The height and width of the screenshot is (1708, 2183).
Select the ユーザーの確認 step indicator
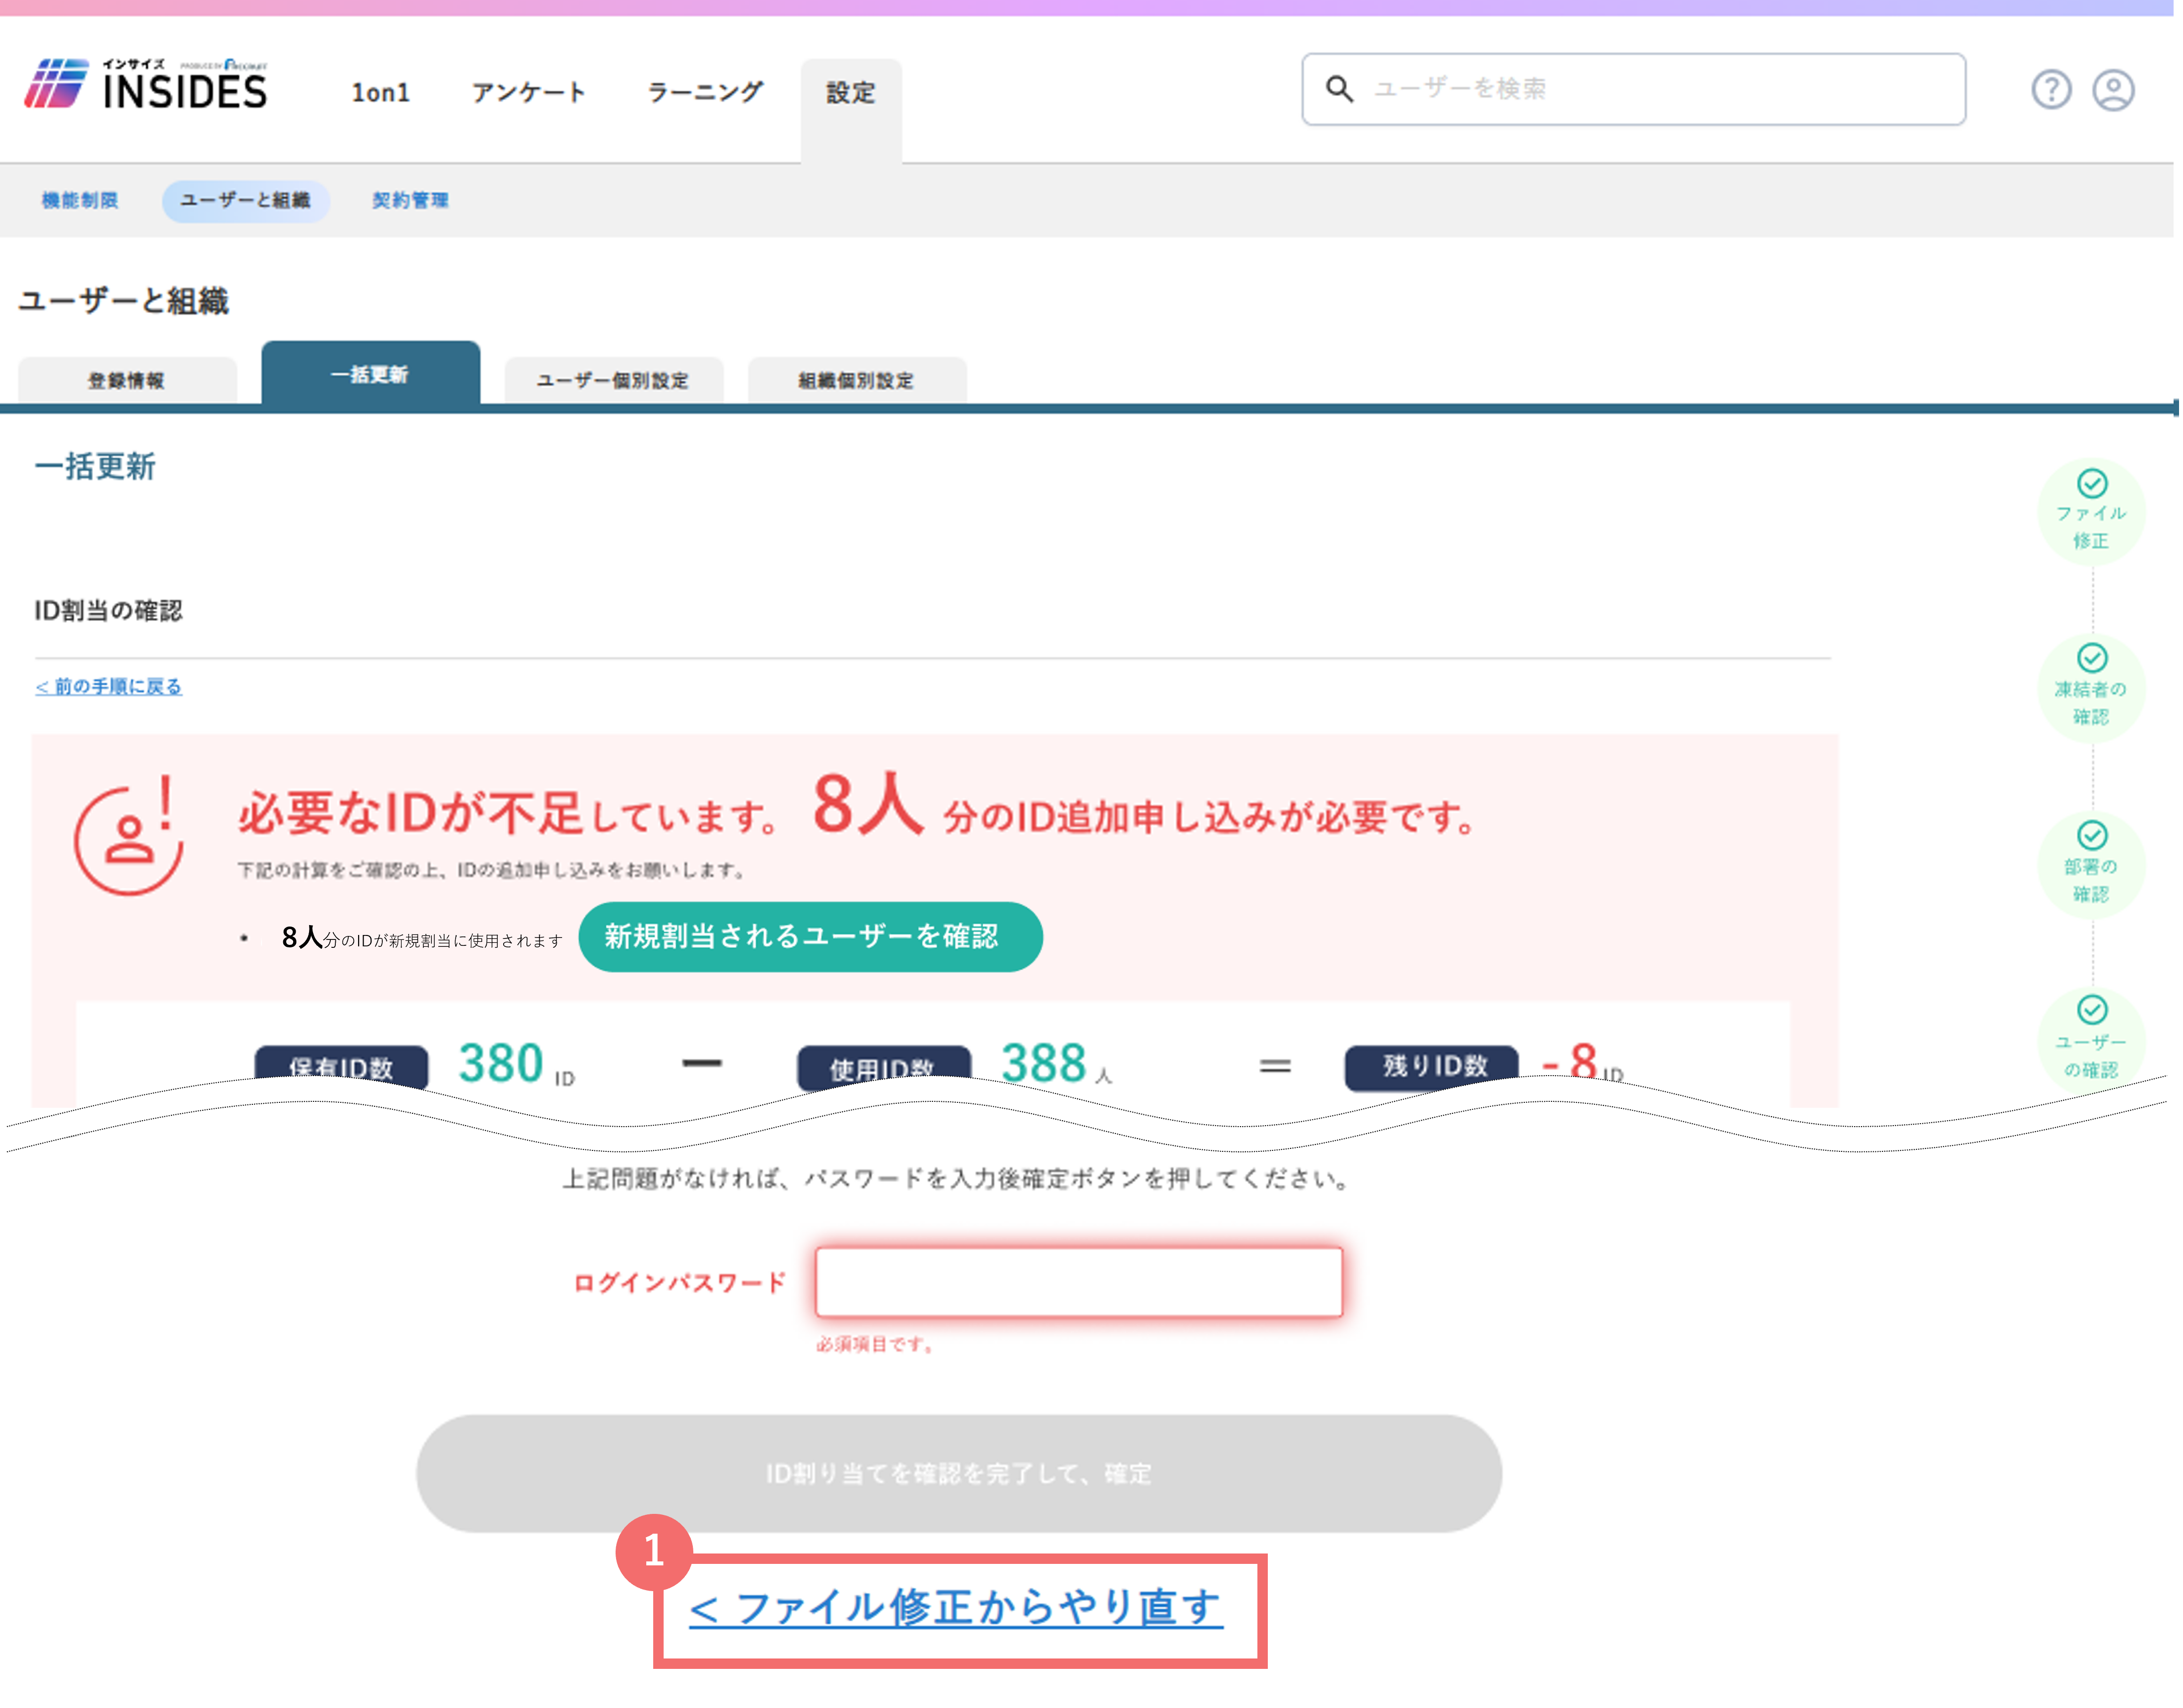click(2091, 1040)
